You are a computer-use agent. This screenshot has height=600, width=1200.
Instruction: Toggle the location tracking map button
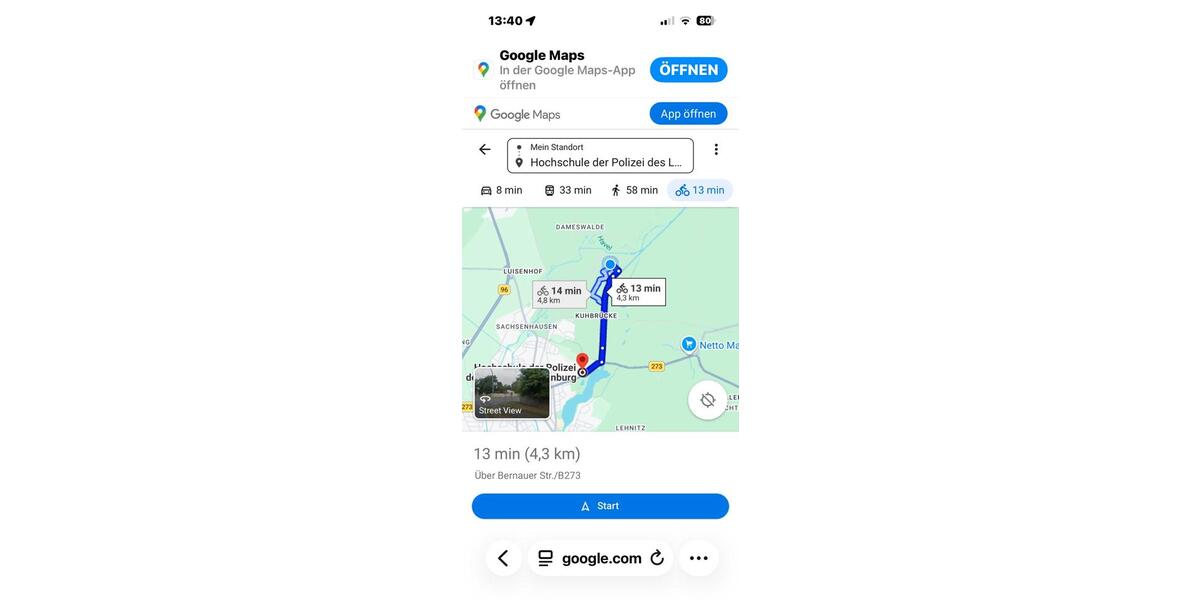708,400
